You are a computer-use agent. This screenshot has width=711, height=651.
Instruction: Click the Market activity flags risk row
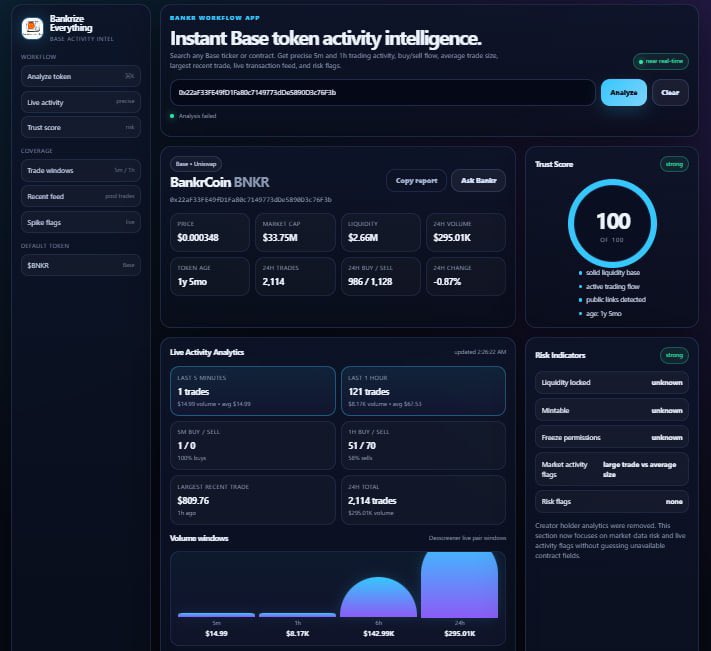612,469
